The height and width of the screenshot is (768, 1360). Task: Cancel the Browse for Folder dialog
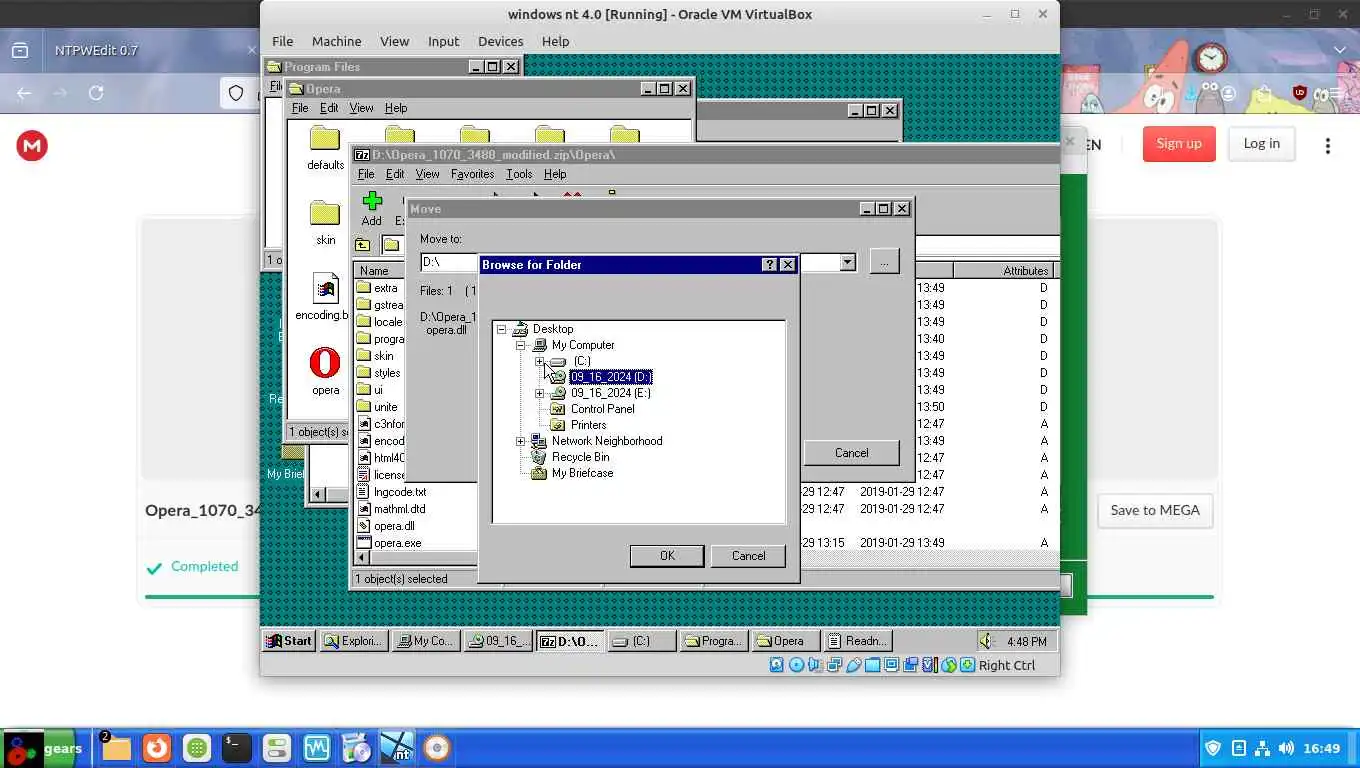748,556
